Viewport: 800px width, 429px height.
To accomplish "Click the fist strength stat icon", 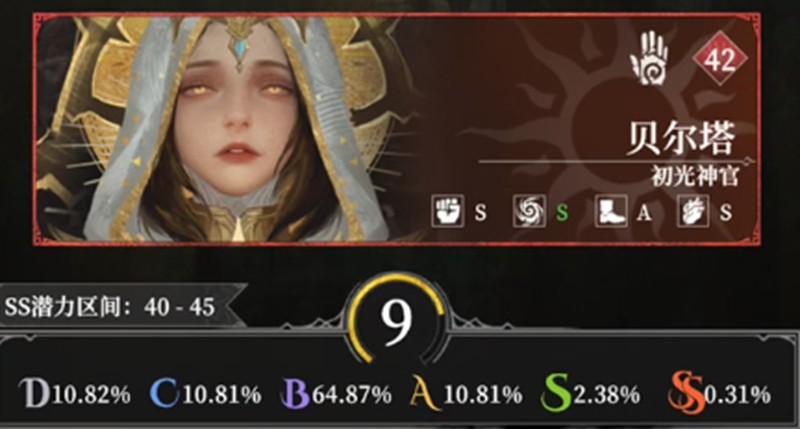I will point(447,211).
